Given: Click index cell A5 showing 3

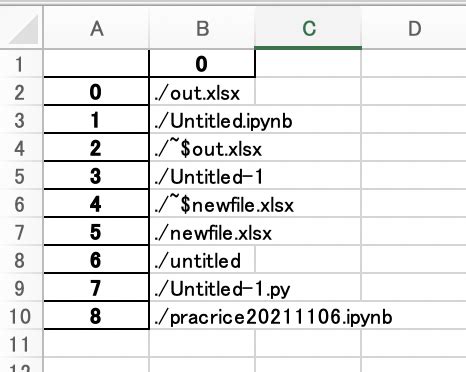Looking at the screenshot, I should [x=96, y=176].
